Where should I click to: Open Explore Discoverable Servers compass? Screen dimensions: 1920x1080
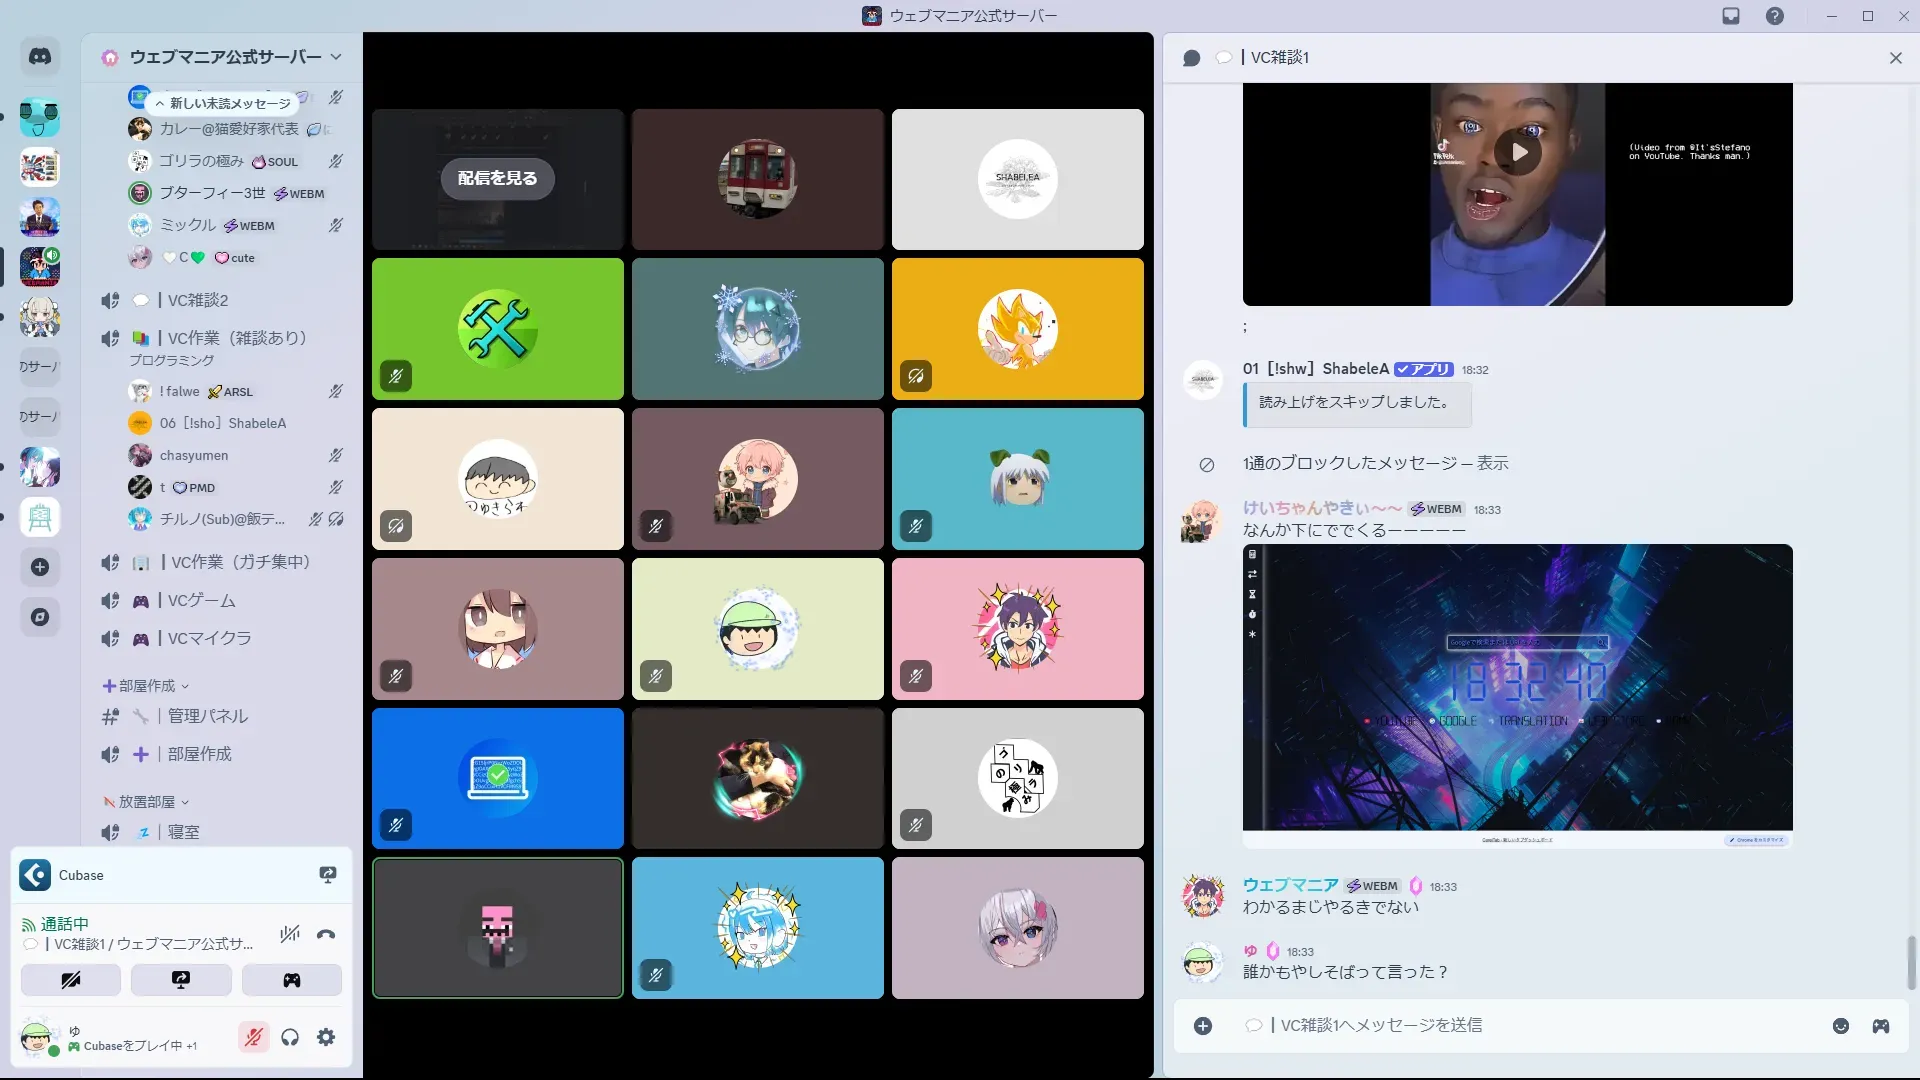(40, 617)
